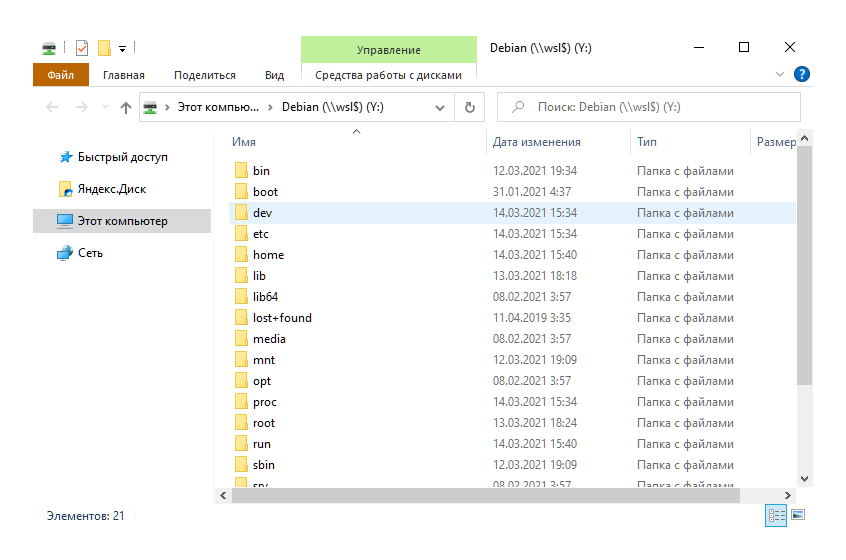Open the recent locations dropdown arrow

104,107
